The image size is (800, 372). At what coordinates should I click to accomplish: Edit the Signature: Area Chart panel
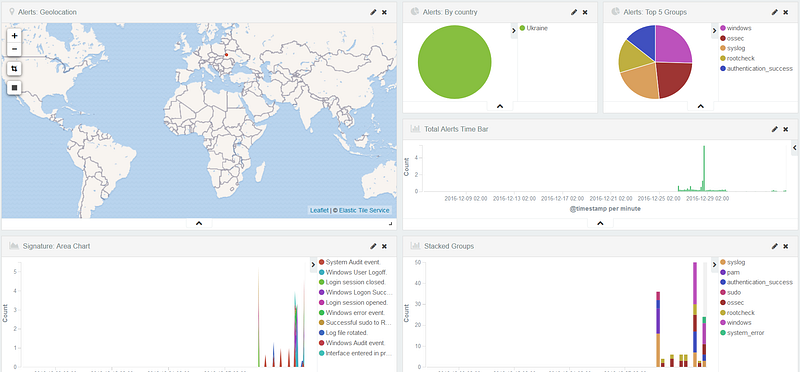click(373, 246)
